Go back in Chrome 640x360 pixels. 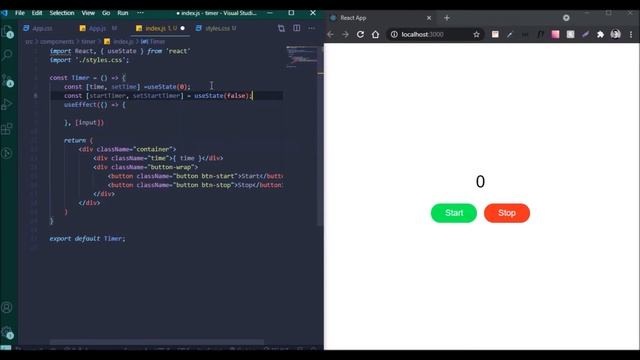[x=330, y=34]
